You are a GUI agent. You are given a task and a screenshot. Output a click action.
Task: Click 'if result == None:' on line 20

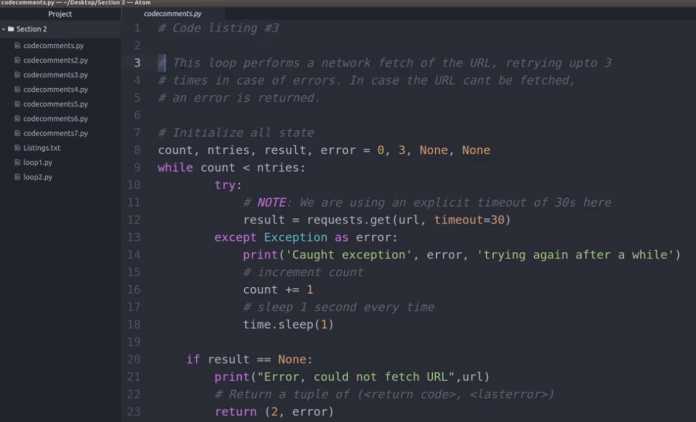(249, 359)
